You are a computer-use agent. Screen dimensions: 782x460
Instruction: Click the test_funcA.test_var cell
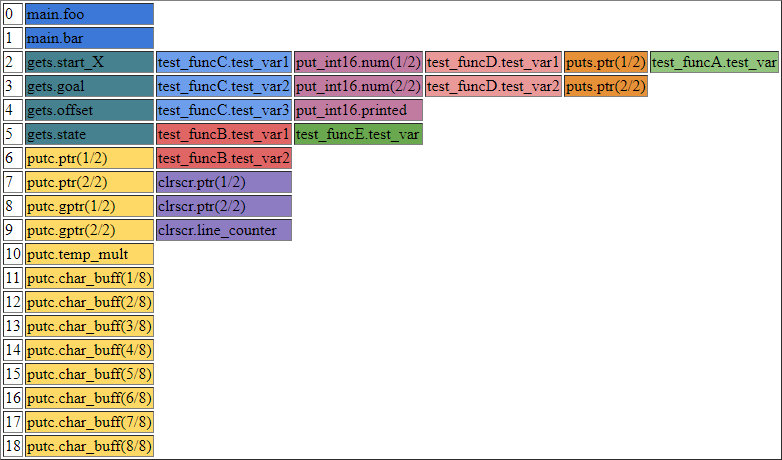[714, 62]
